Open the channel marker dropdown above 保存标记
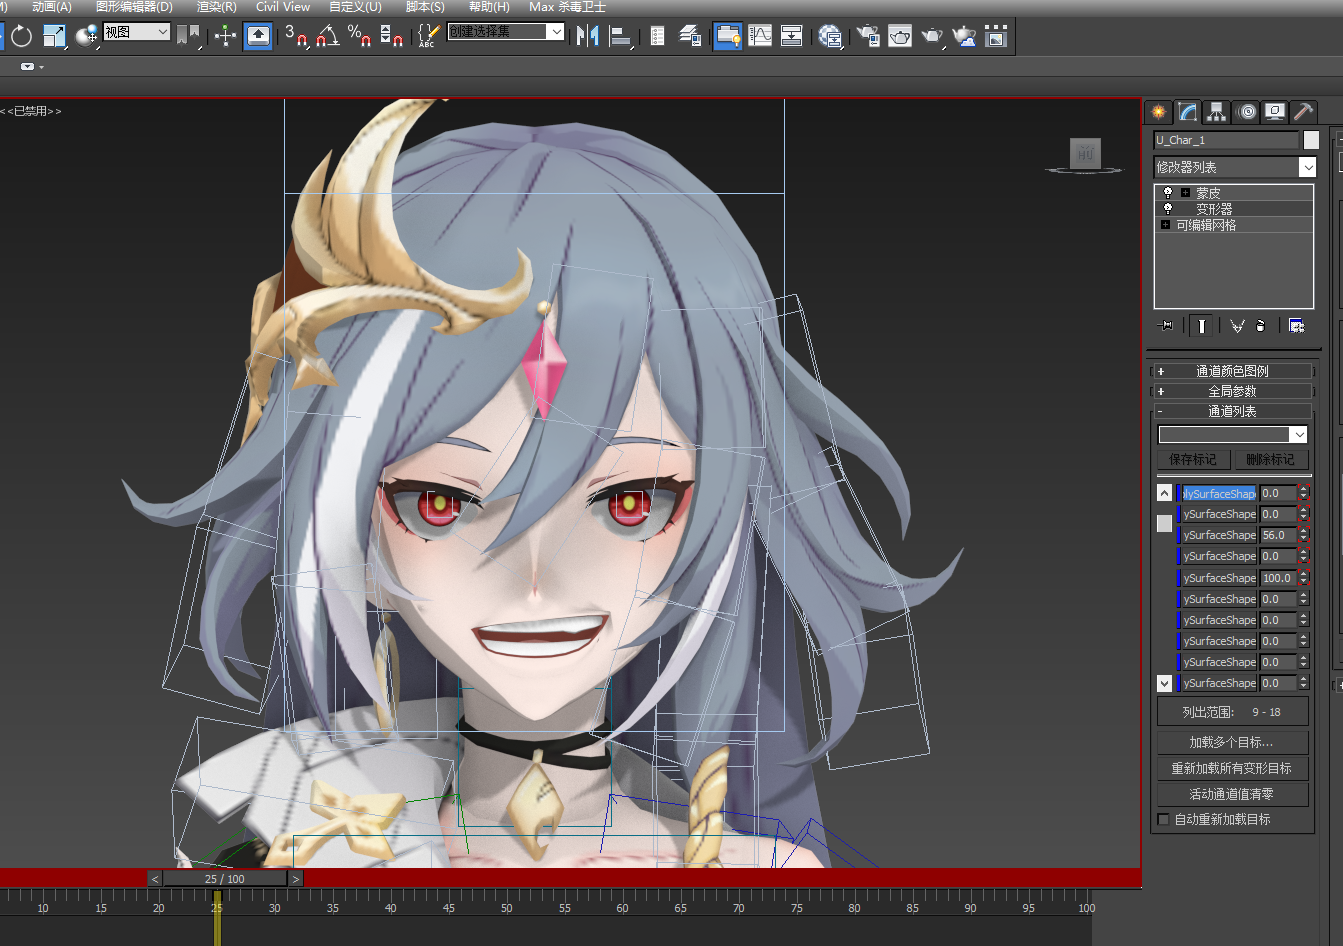 tap(1233, 434)
